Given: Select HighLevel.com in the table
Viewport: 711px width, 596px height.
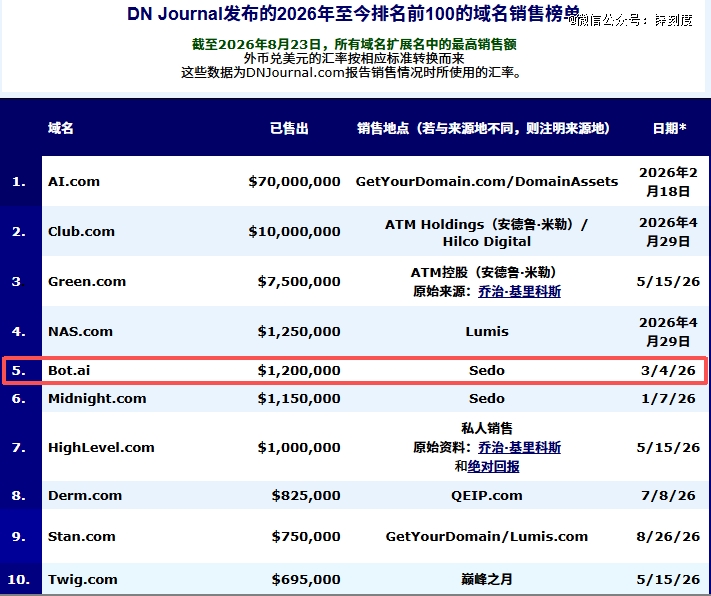Looking at the screenshot, I should click(101, 447).
